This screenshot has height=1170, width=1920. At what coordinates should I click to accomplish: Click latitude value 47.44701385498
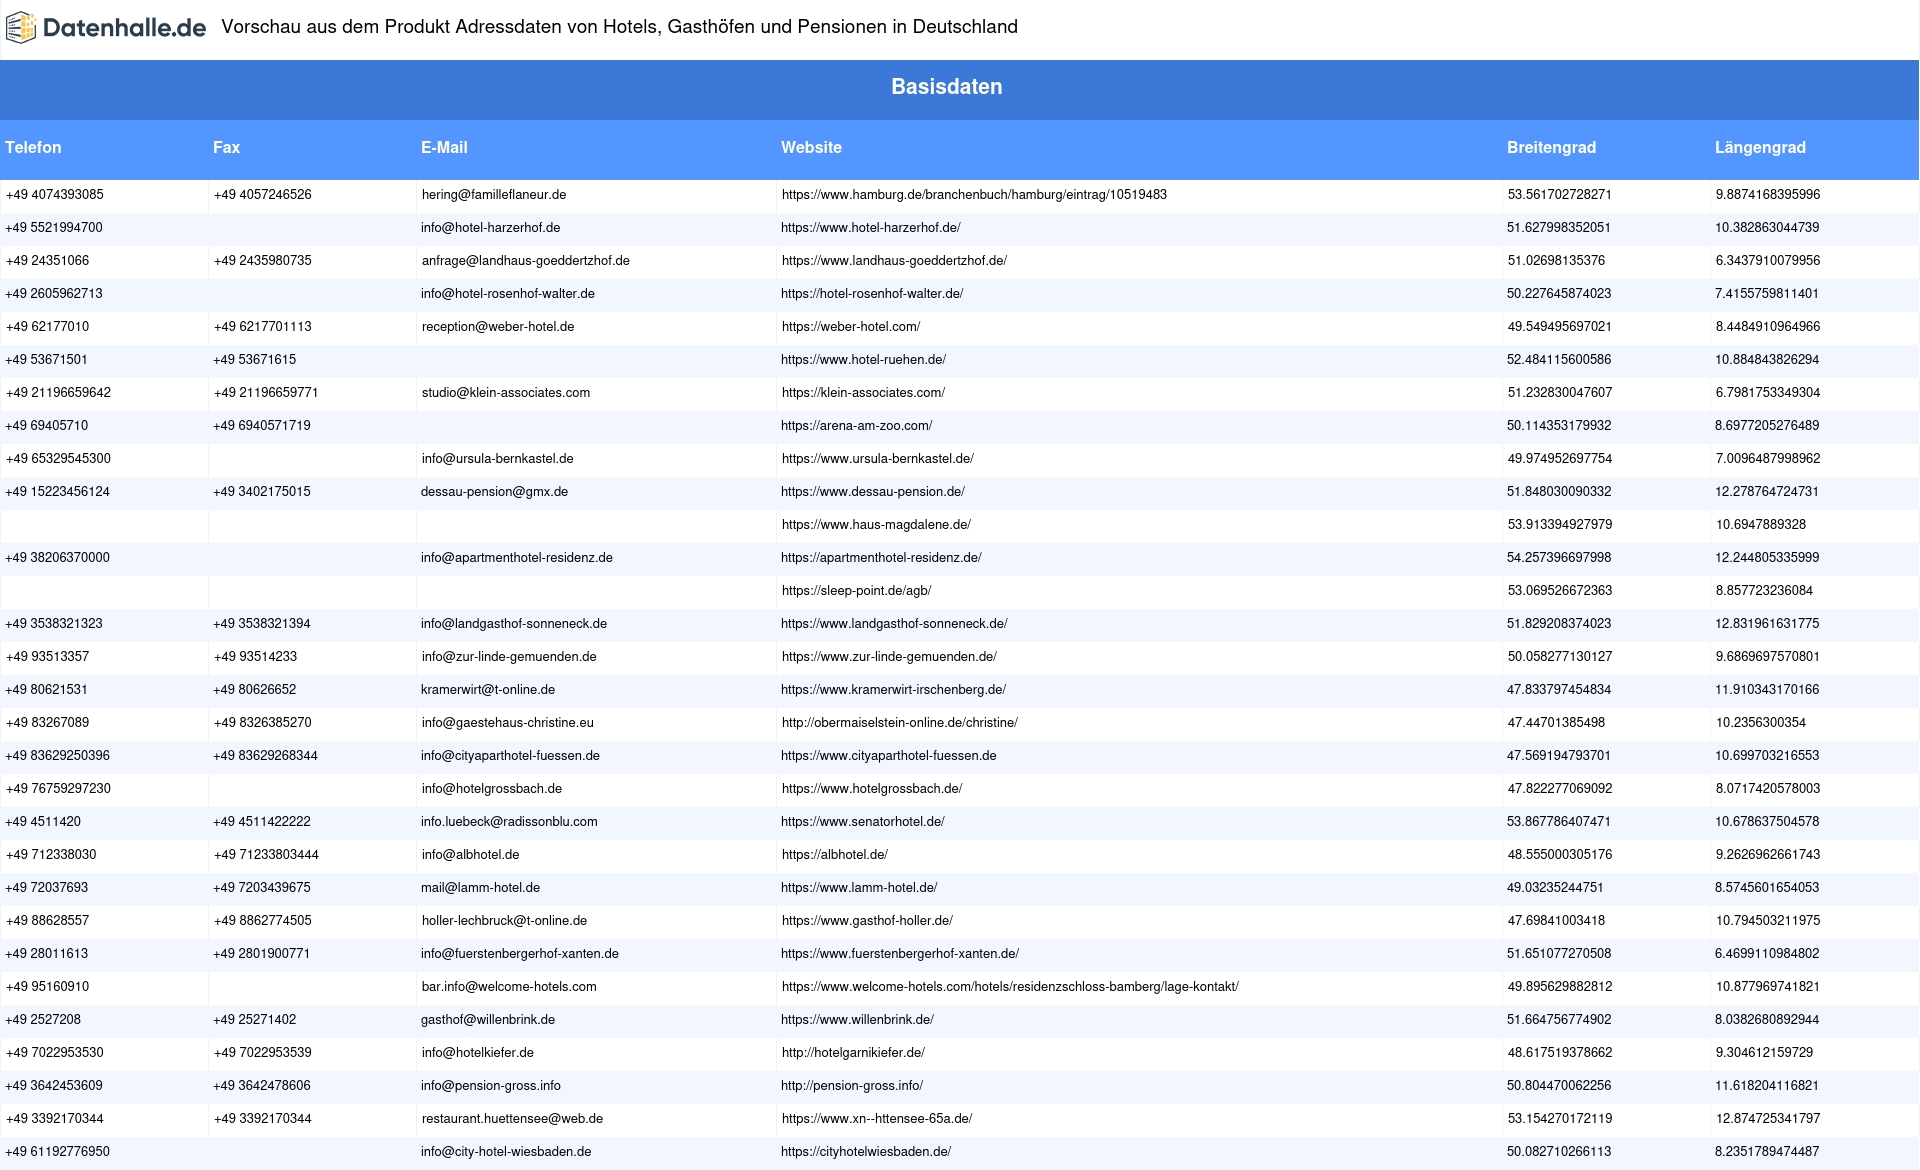coord(1556,723)
